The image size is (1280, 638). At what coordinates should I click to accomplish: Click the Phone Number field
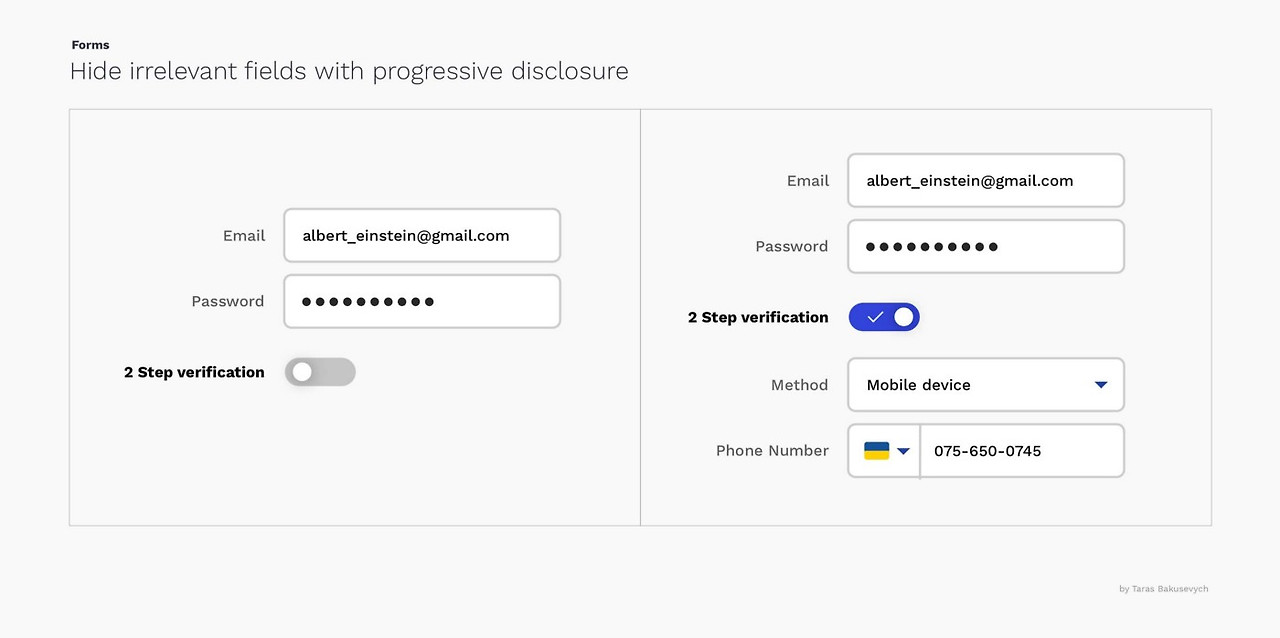click(x=1020, y=450)
